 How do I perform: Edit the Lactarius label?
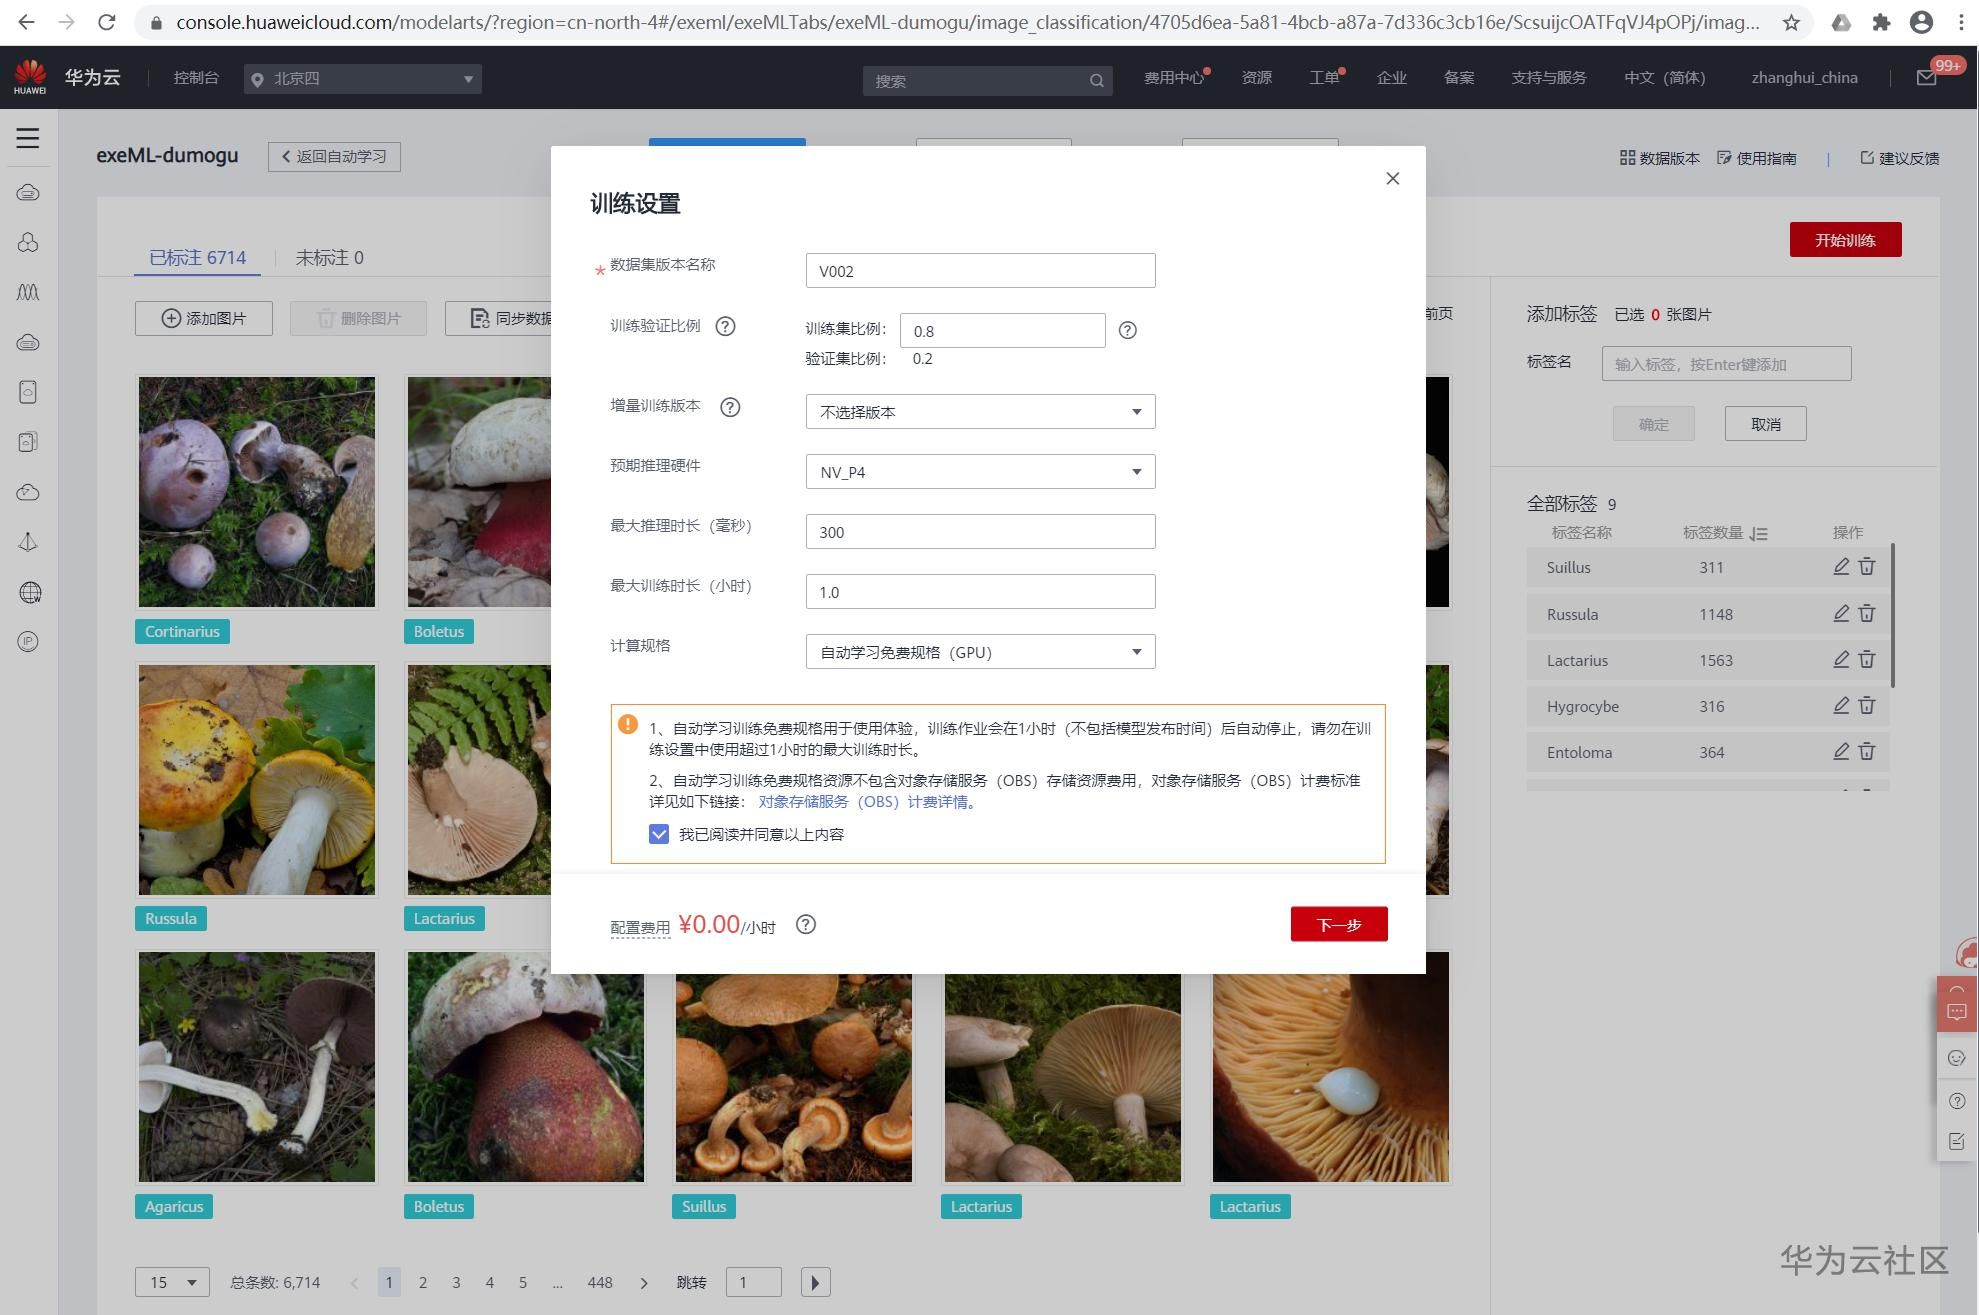[1841, 660]
